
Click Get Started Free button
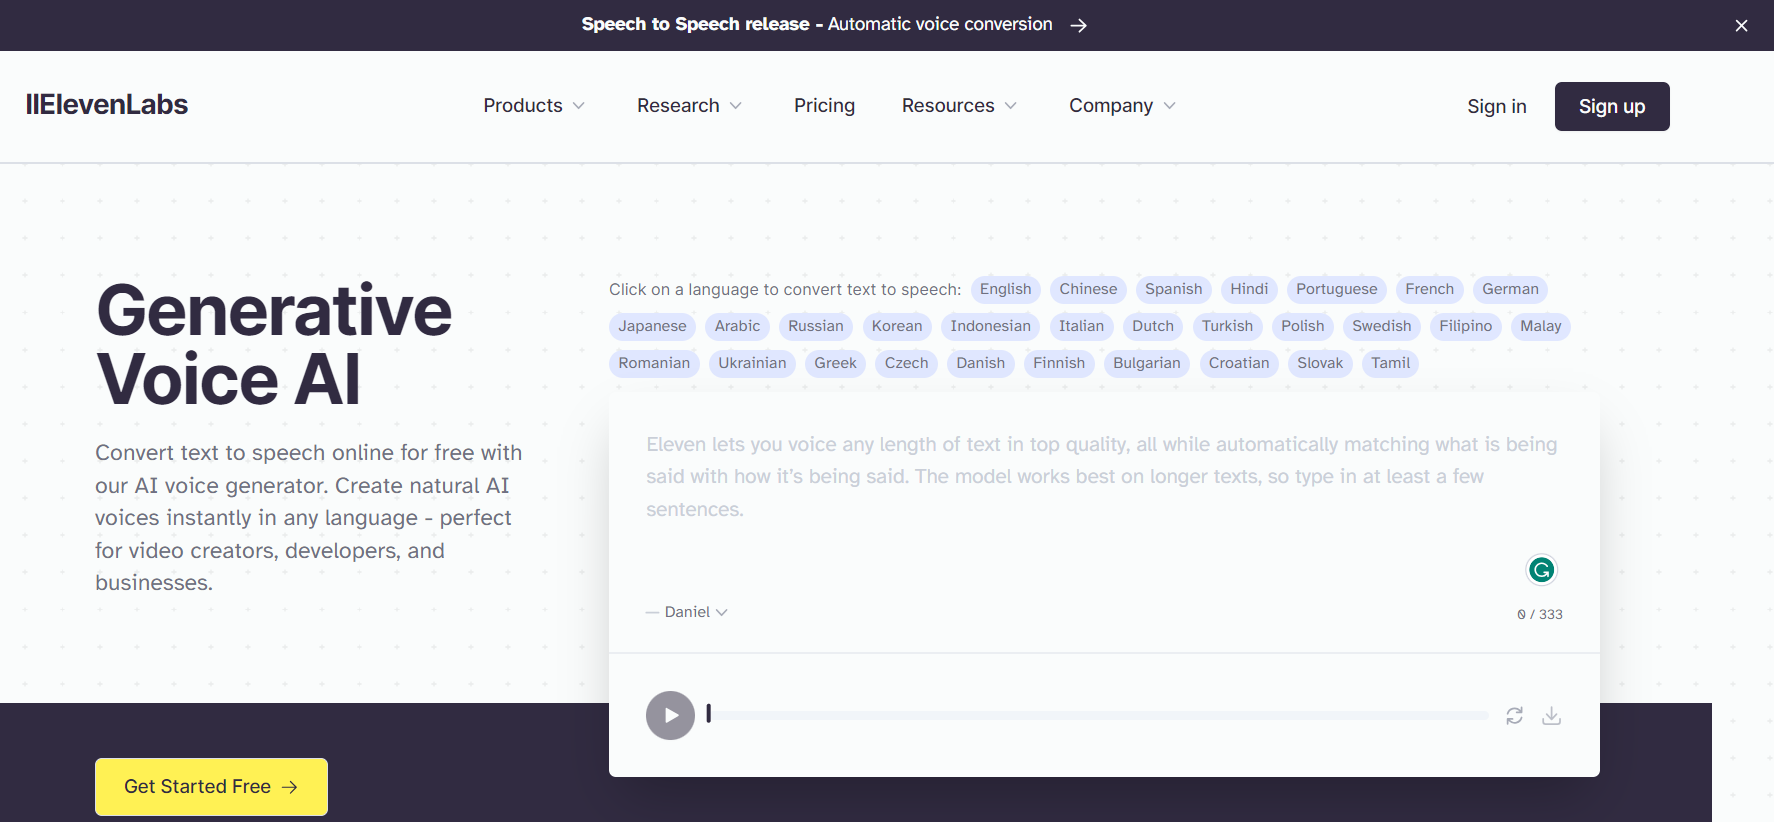(x=211, y=787)
